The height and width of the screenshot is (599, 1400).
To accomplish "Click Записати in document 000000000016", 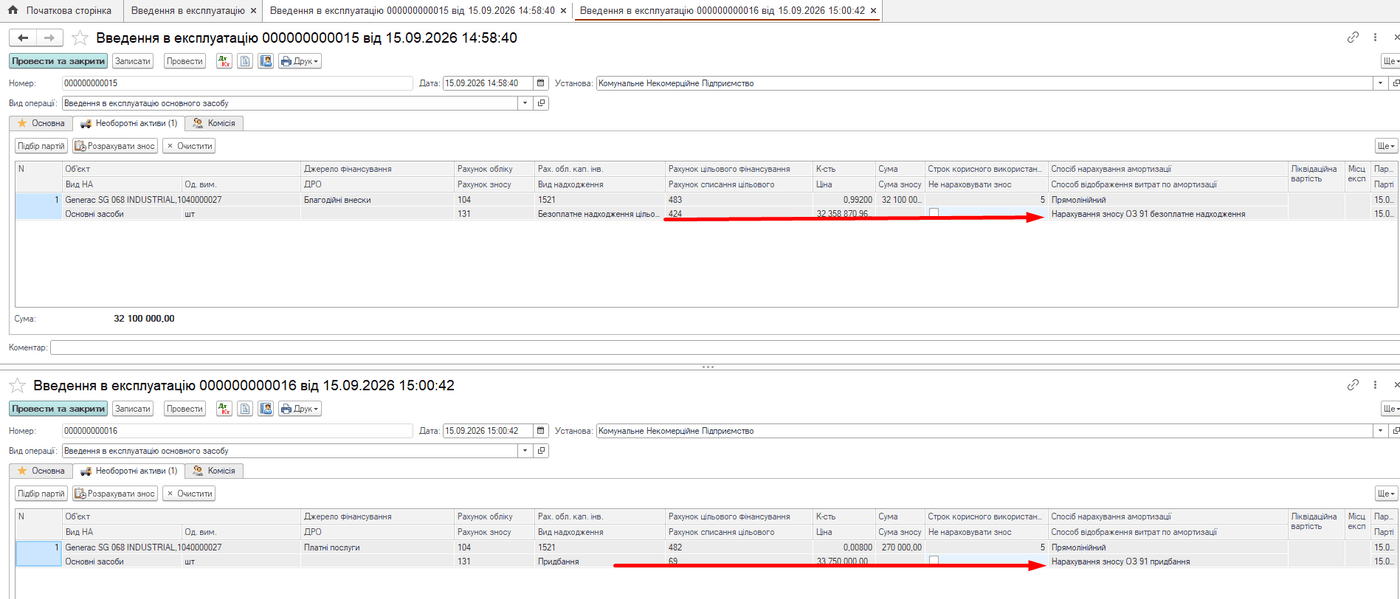I will (132, 408).
